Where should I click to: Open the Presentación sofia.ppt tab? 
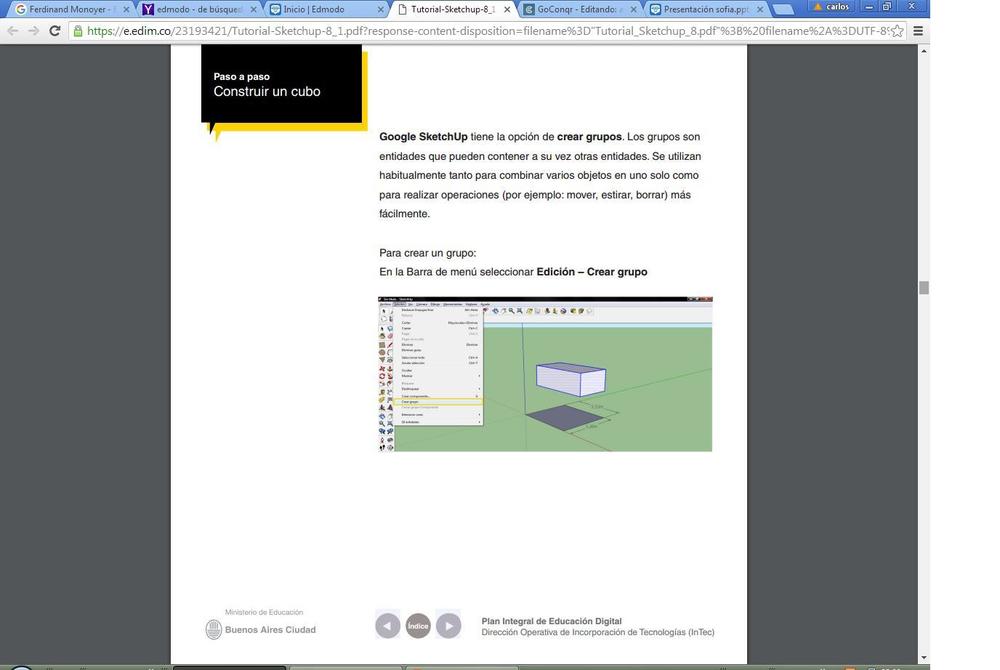click(x=705, y=9)
